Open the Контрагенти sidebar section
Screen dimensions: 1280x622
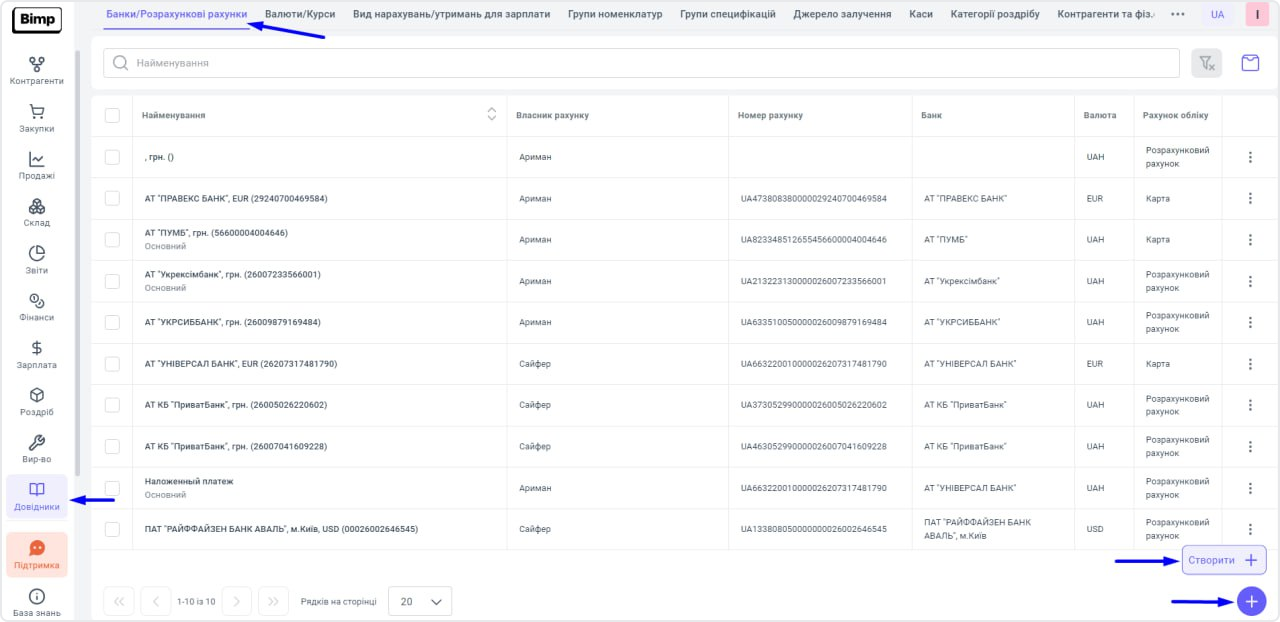click(37, 71)
